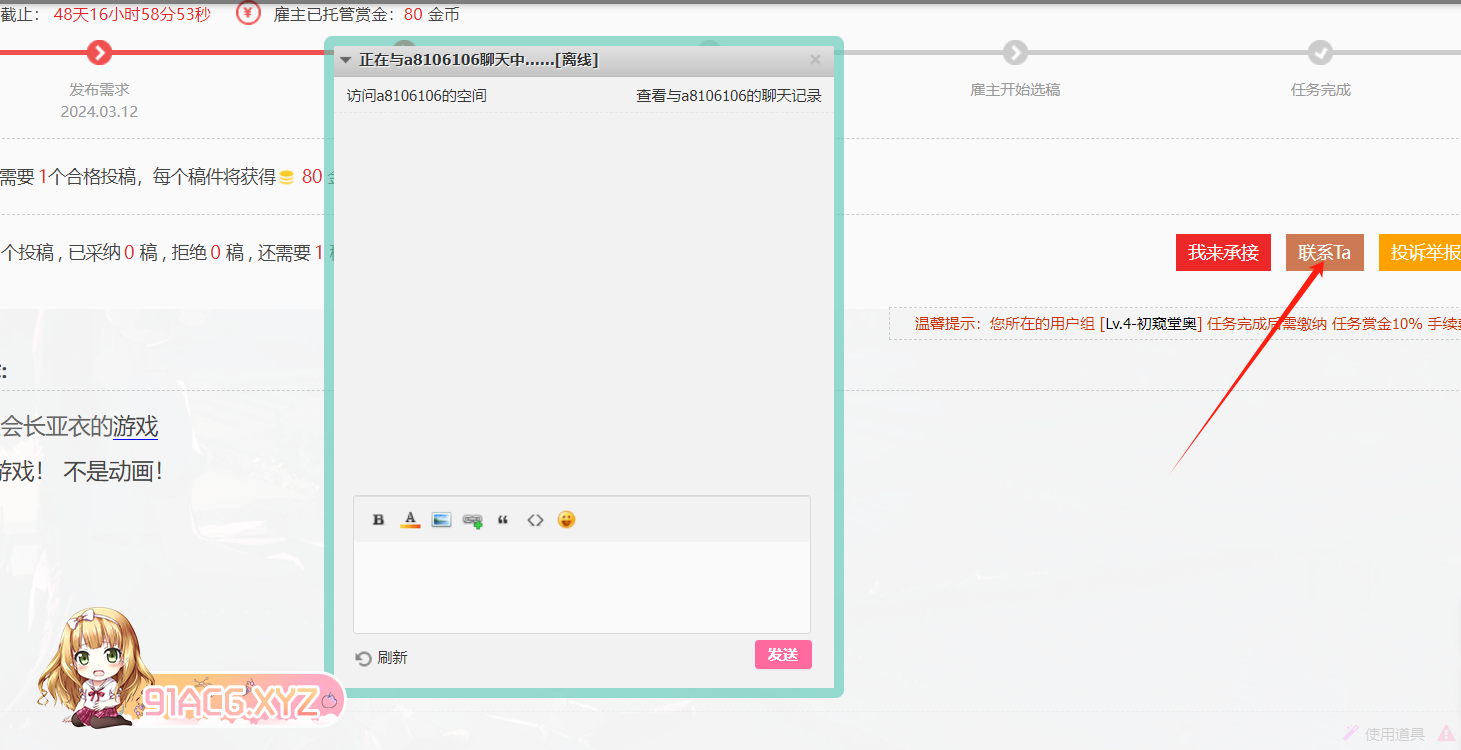Click the insert image icon

tap(441, 520)
